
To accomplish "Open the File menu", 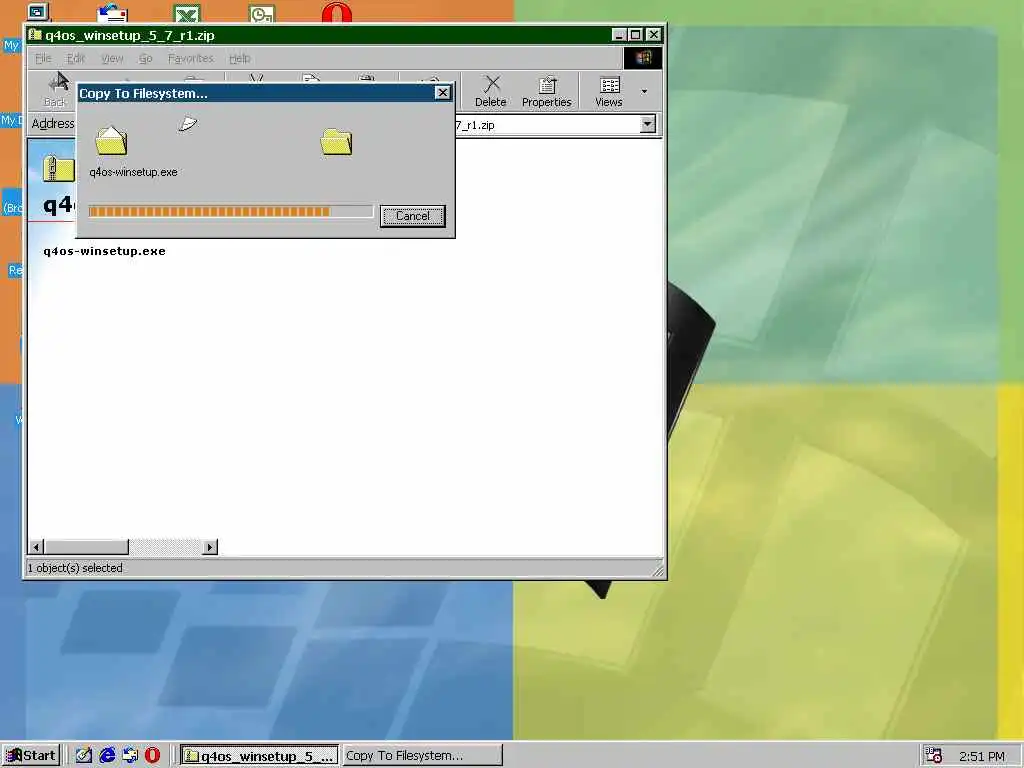I will click(43, 58).
